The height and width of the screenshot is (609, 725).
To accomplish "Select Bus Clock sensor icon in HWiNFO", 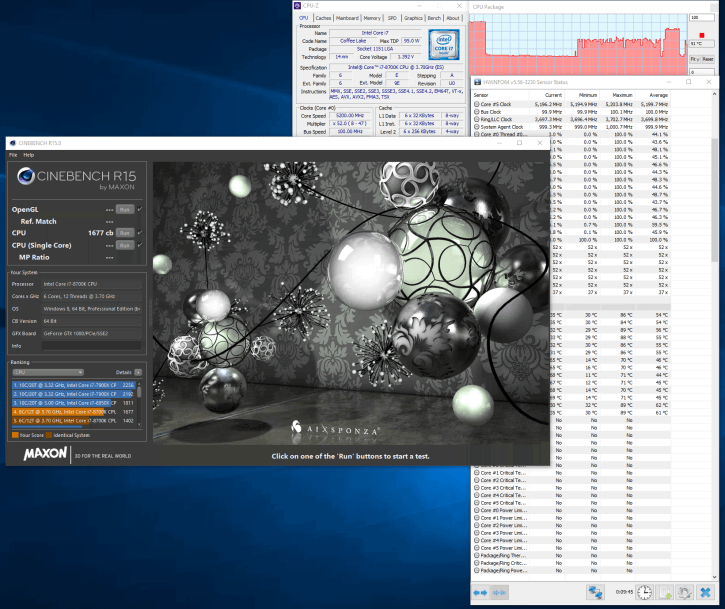I will (x=477, y=112).
